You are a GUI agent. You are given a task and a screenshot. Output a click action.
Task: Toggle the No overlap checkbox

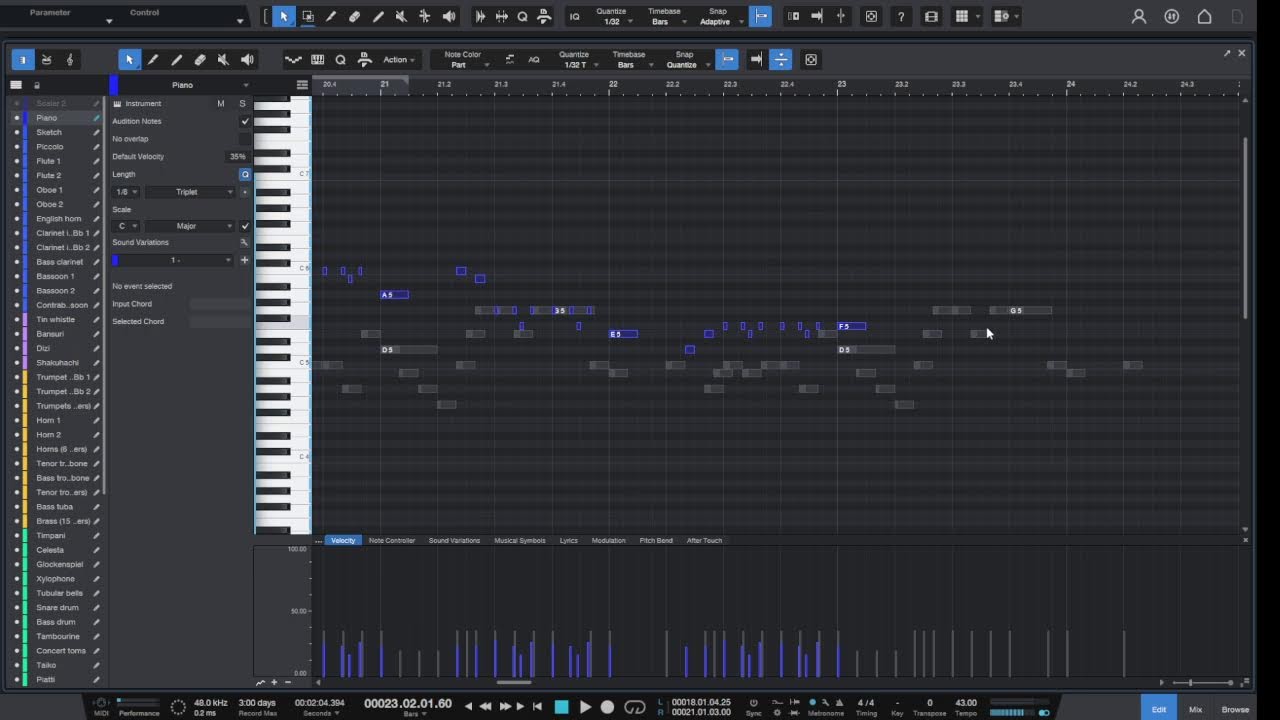245,139
